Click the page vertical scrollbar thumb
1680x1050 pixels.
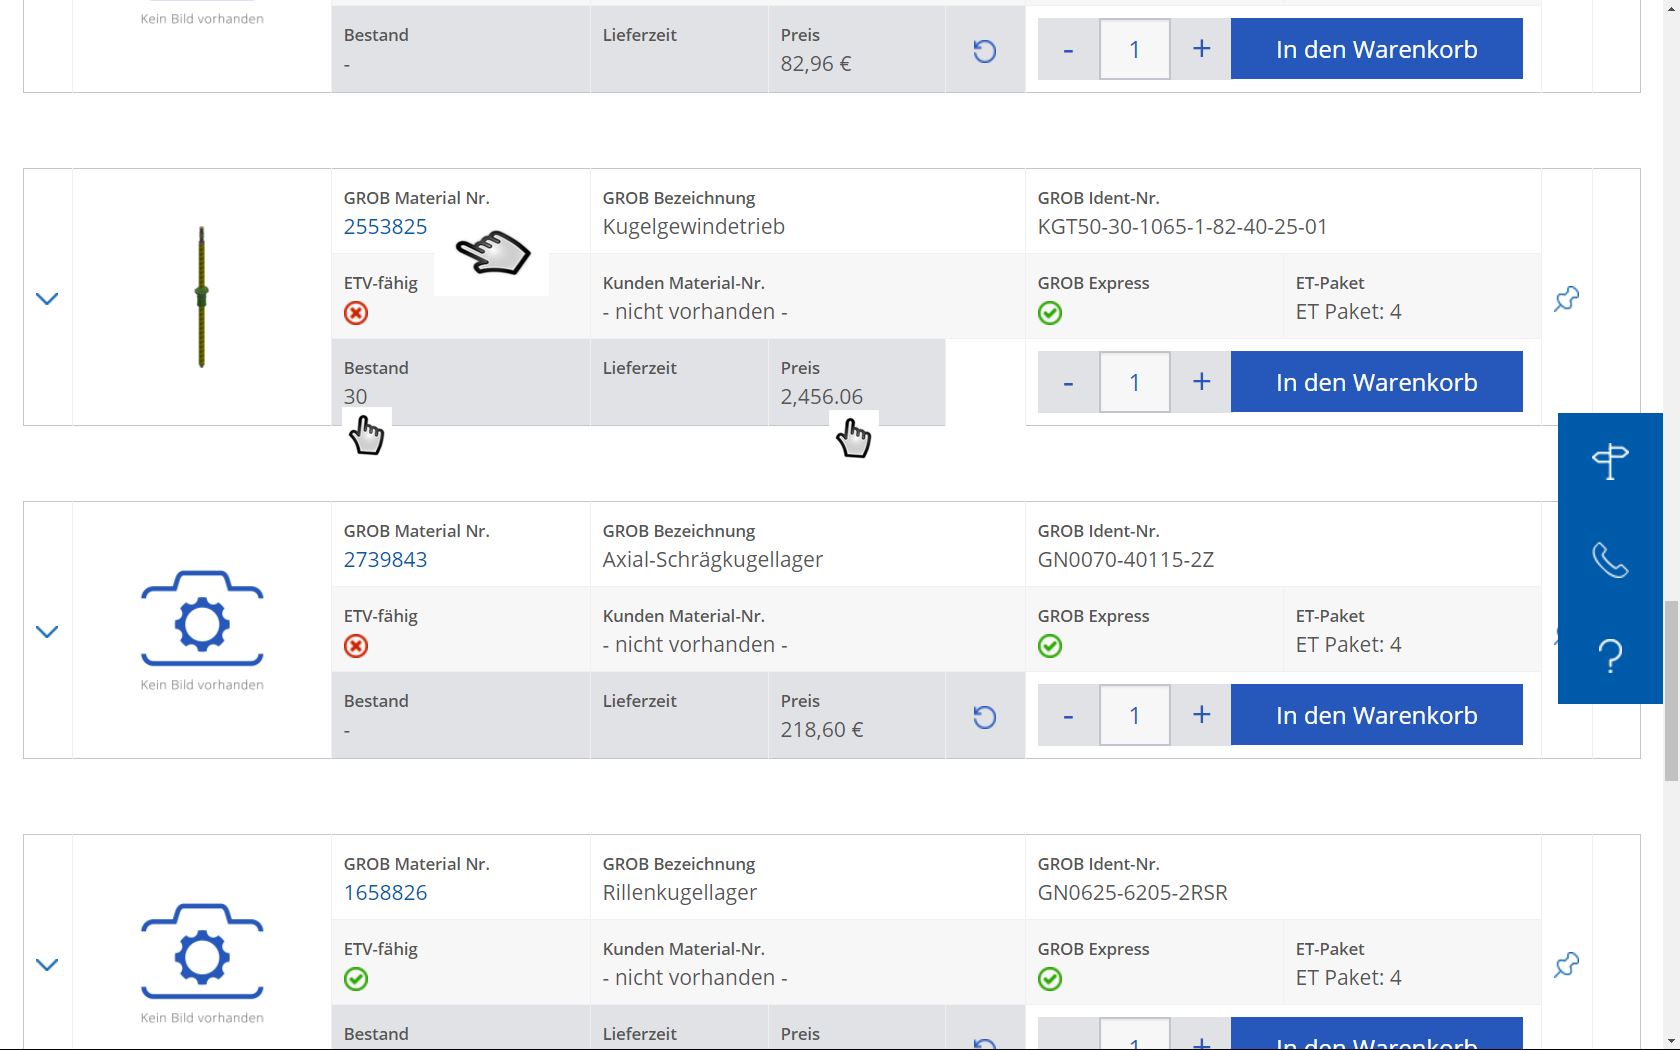tap(1671, 691)
